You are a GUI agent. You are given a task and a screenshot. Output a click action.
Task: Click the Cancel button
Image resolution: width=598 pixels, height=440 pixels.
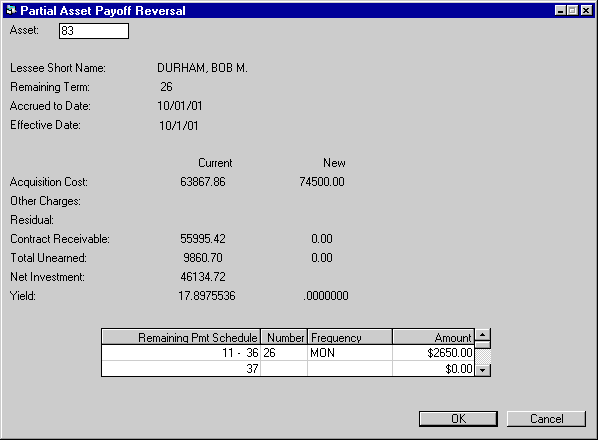pyautogui.click(x=546, y=419)
